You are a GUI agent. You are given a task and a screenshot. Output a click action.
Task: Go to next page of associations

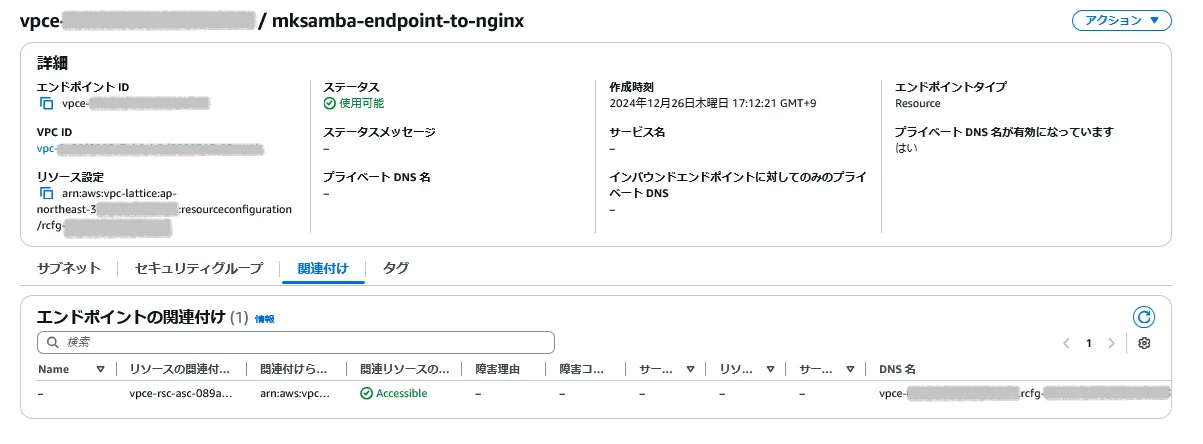pyautogui.click(x=1111, y=343)
